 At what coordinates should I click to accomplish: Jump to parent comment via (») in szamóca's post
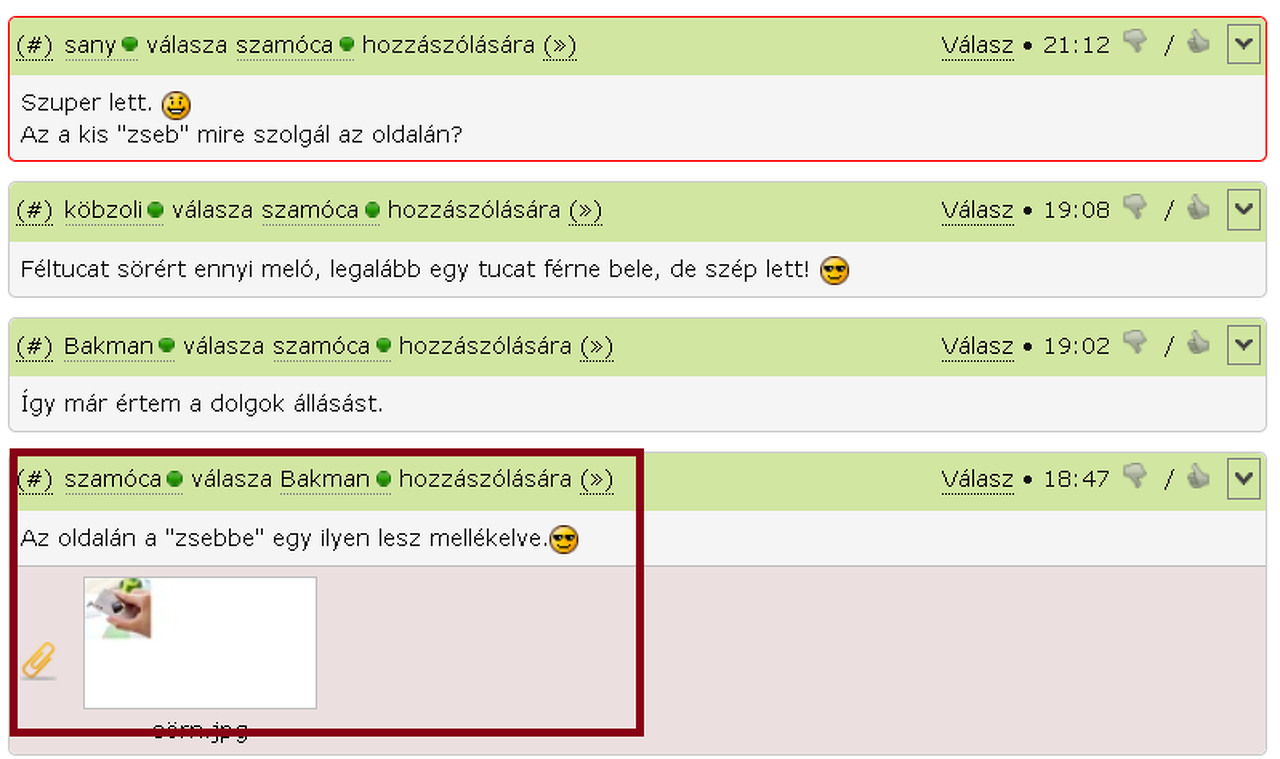click(596, 479)
